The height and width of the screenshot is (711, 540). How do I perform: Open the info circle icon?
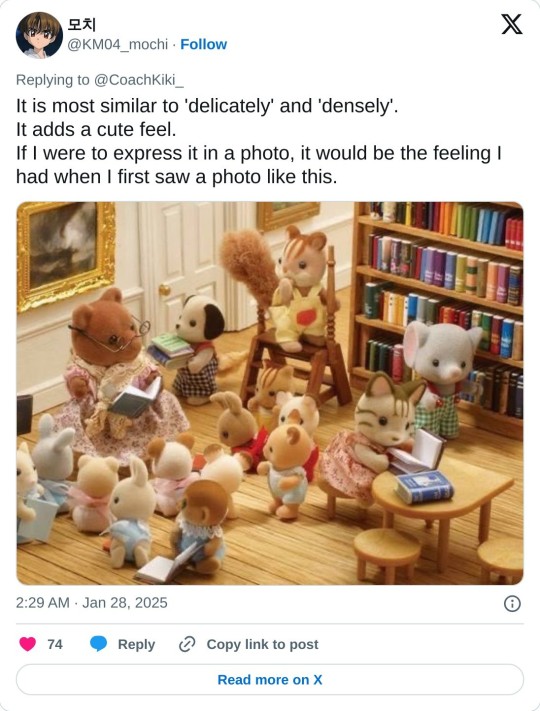coord(512,604)
